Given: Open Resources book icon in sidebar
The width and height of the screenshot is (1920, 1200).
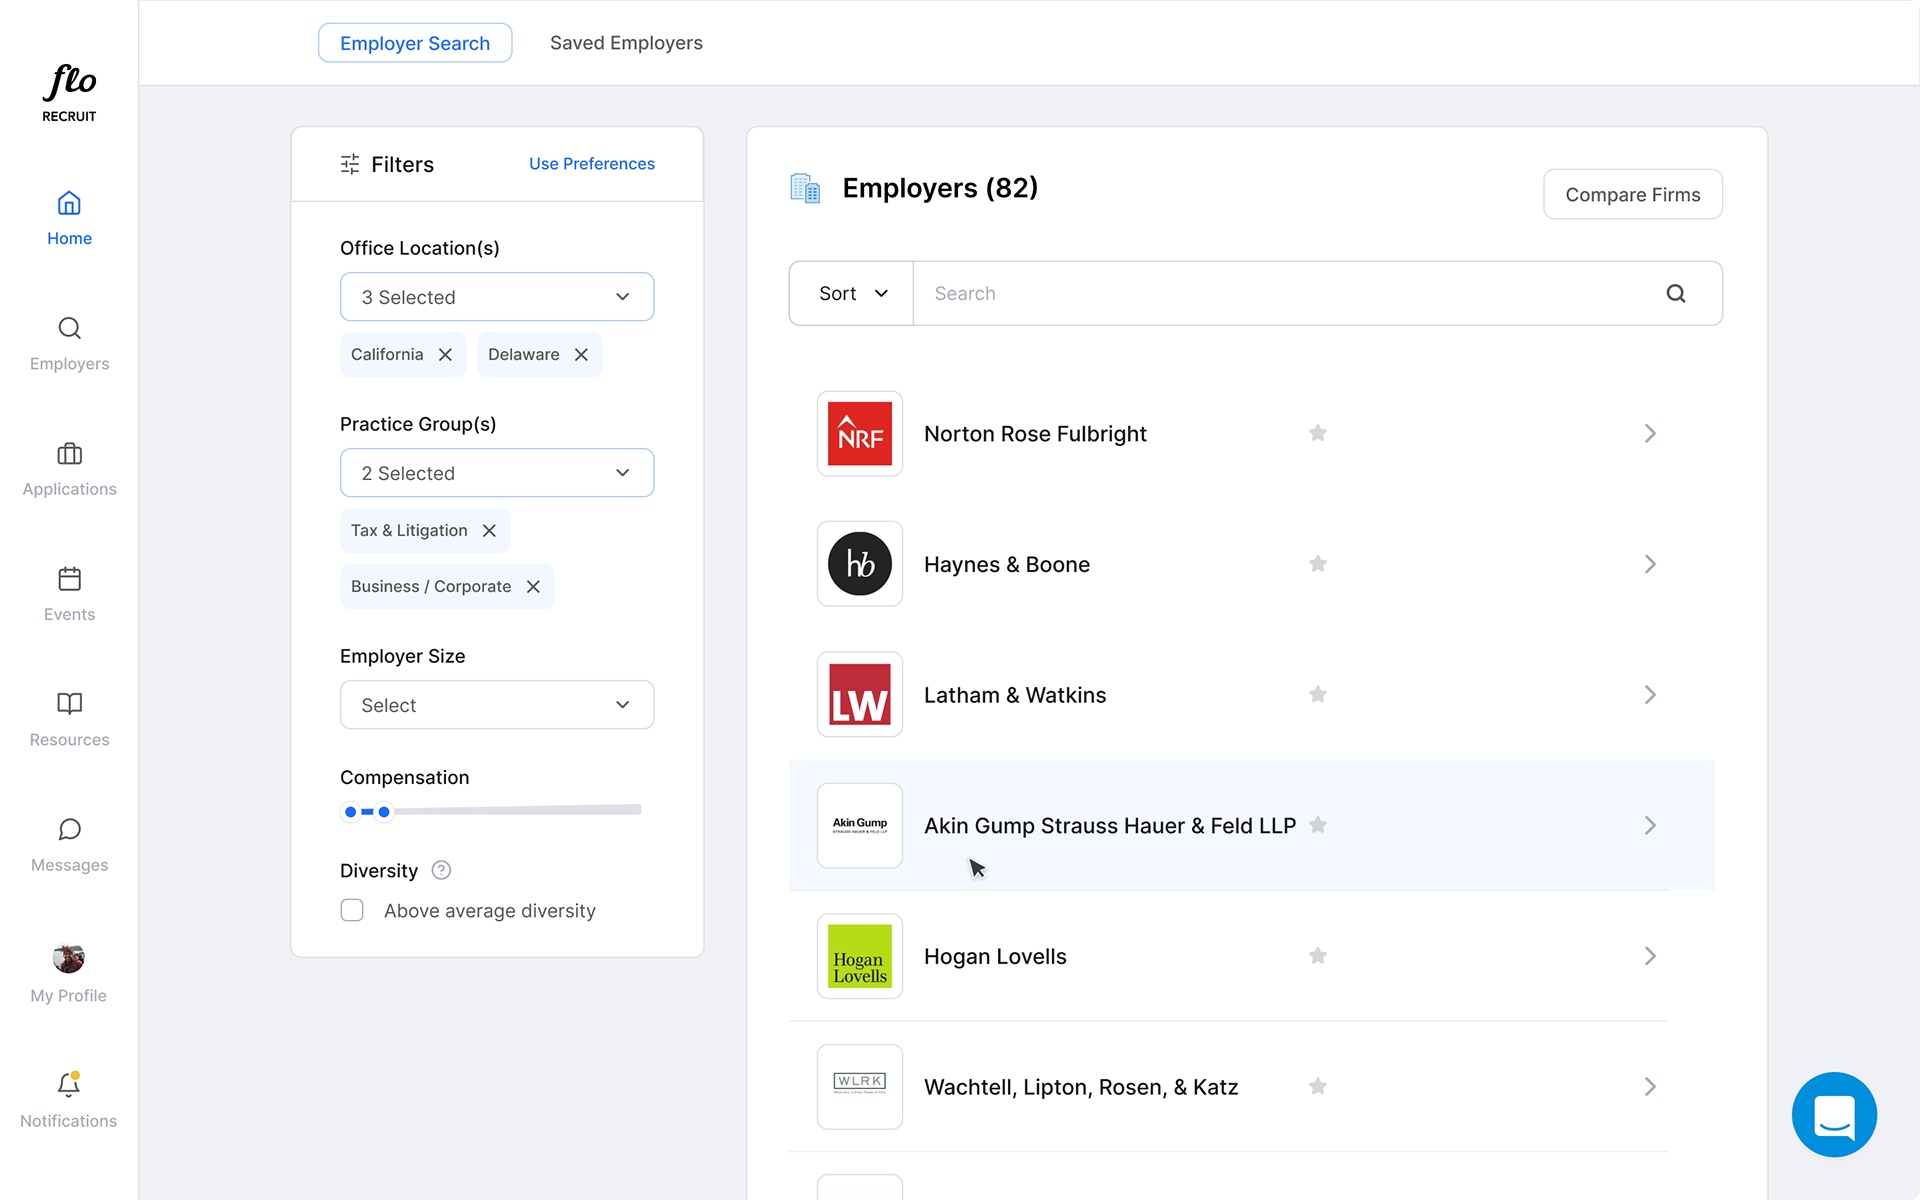Looking at the screenshot, I should (x=69, y=704).
